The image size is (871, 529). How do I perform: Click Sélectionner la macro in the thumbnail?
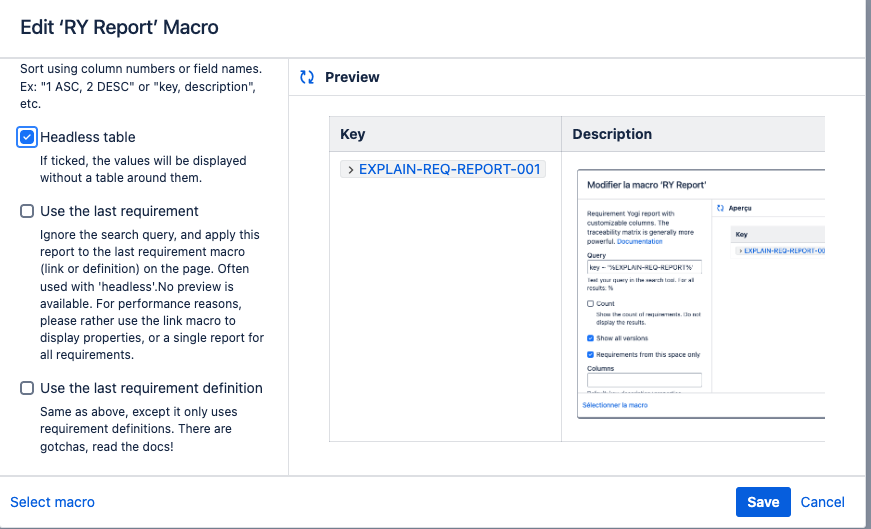coord(615,405)
